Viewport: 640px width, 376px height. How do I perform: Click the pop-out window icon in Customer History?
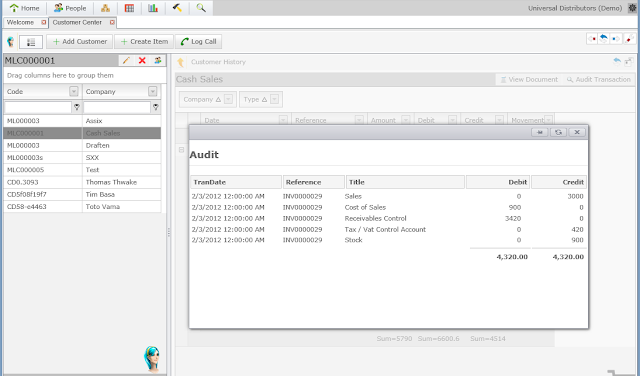coord(629,62)
